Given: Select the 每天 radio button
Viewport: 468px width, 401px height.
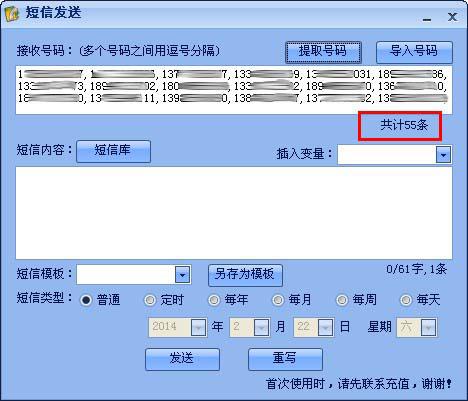Looking at the screenshot, I should pyautogui.click(x=406, y=300).
